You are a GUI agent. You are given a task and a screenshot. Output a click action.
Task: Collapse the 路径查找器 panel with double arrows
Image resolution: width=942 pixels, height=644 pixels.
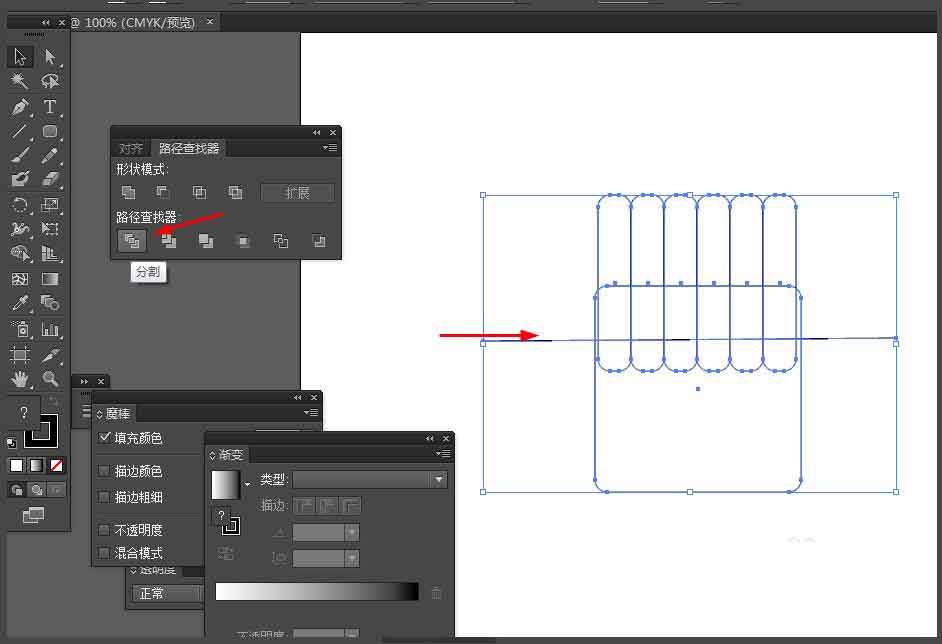pos(317,133)
